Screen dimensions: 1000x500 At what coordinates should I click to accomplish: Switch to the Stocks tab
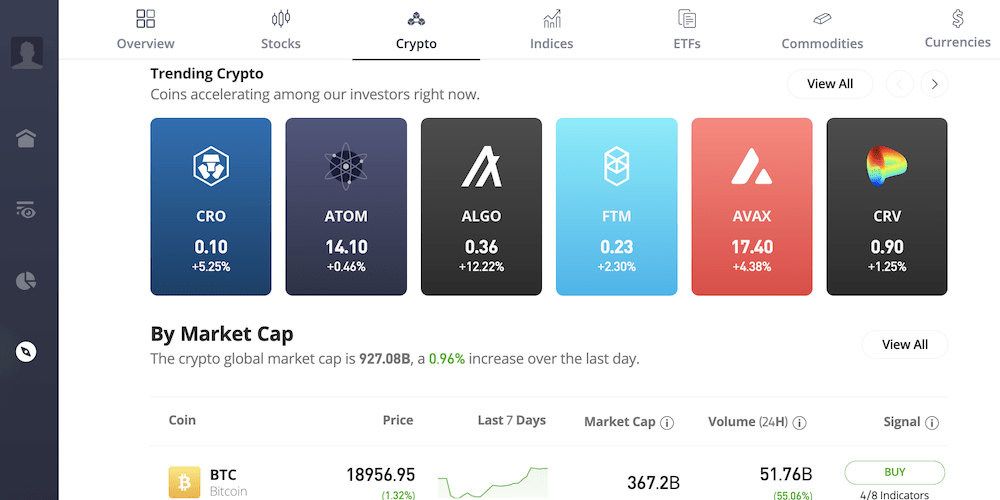281,30
